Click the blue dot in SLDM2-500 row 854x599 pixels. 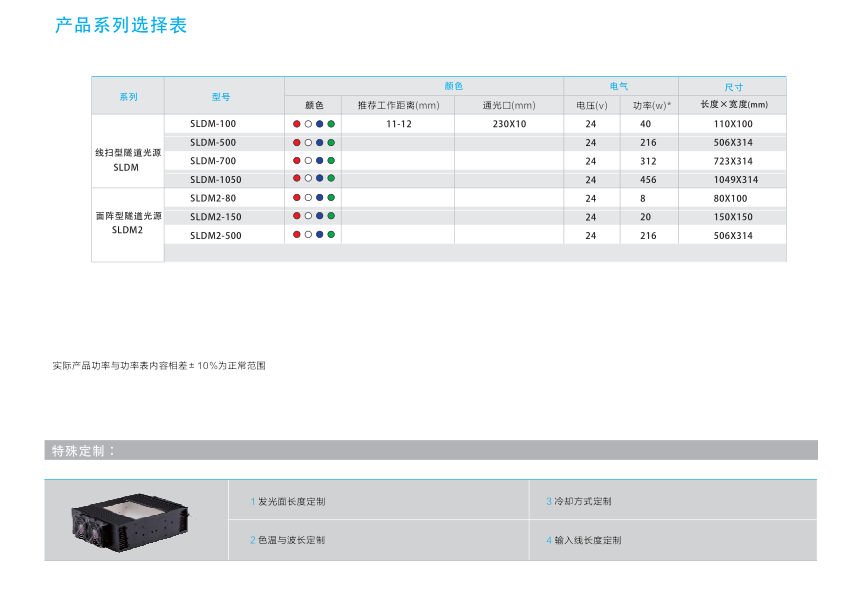tap(320, 235)
